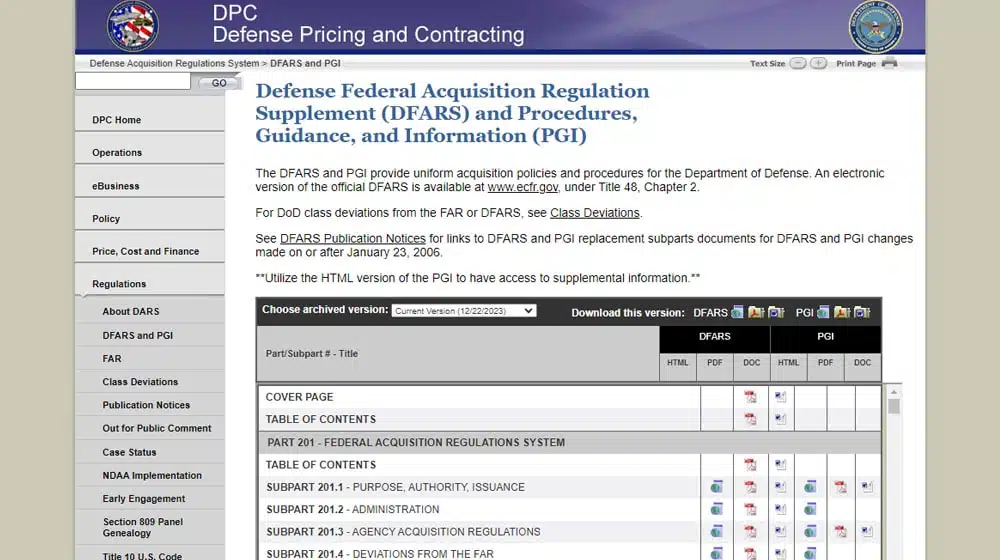Follow the Class Deviations link in body text
The height and width of the screenshot is (560, 1000).
[594, 212]
